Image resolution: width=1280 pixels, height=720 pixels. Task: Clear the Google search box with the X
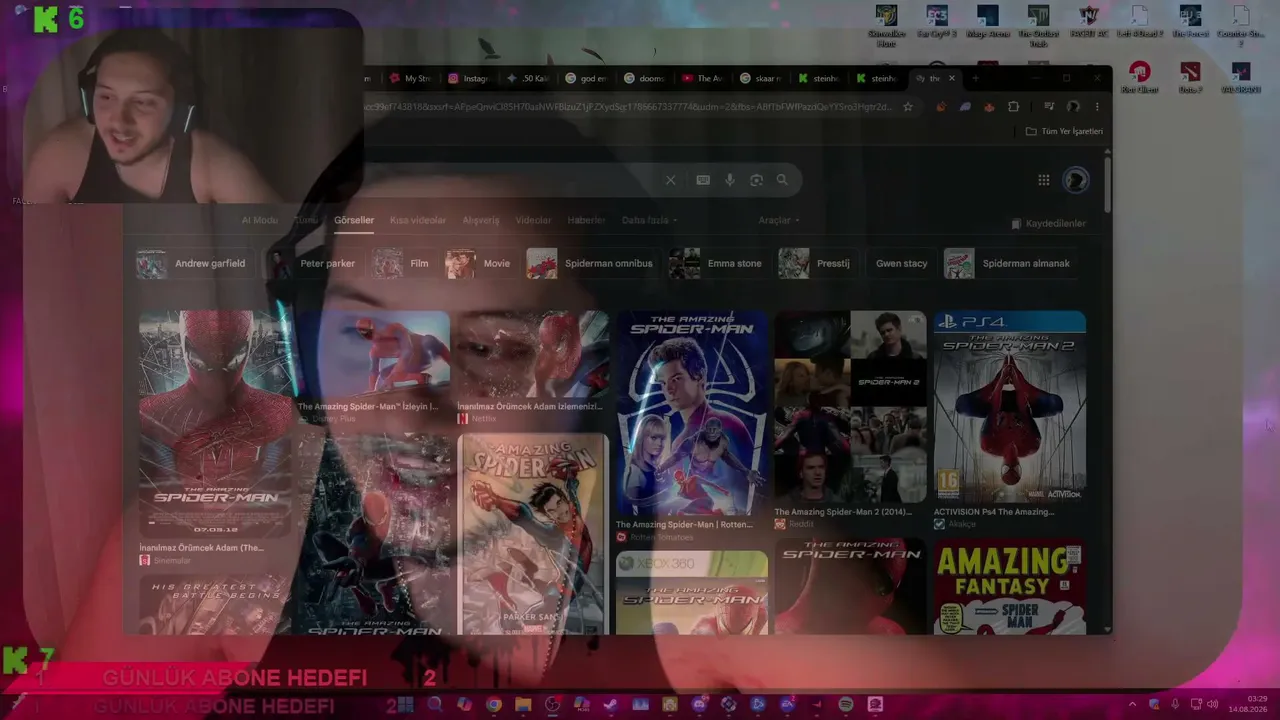[x=670, y=180]
